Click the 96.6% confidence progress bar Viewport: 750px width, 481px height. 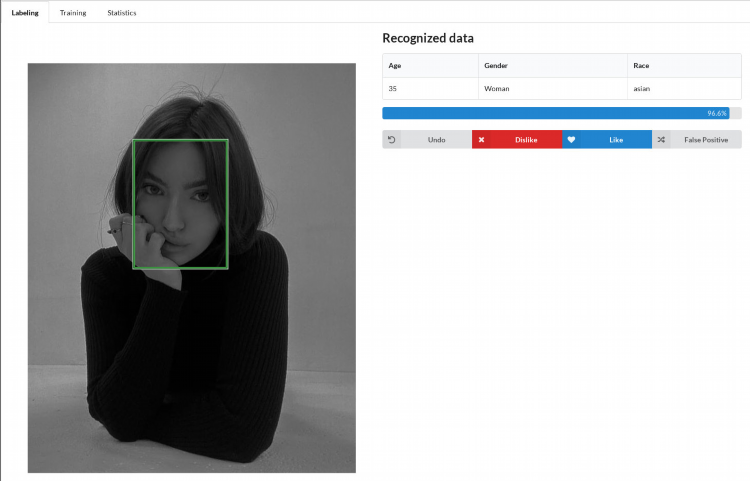(562, 113)
